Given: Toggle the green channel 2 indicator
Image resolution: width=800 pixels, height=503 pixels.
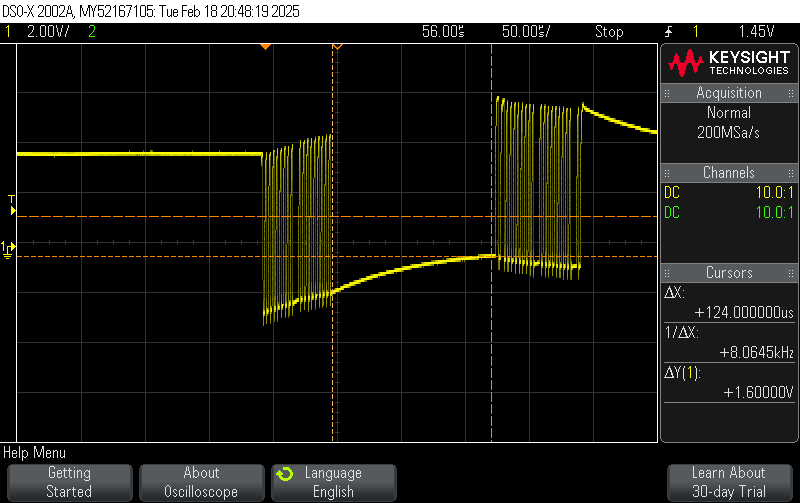Looking at the screenshot, I should click(x=92, y=32).
